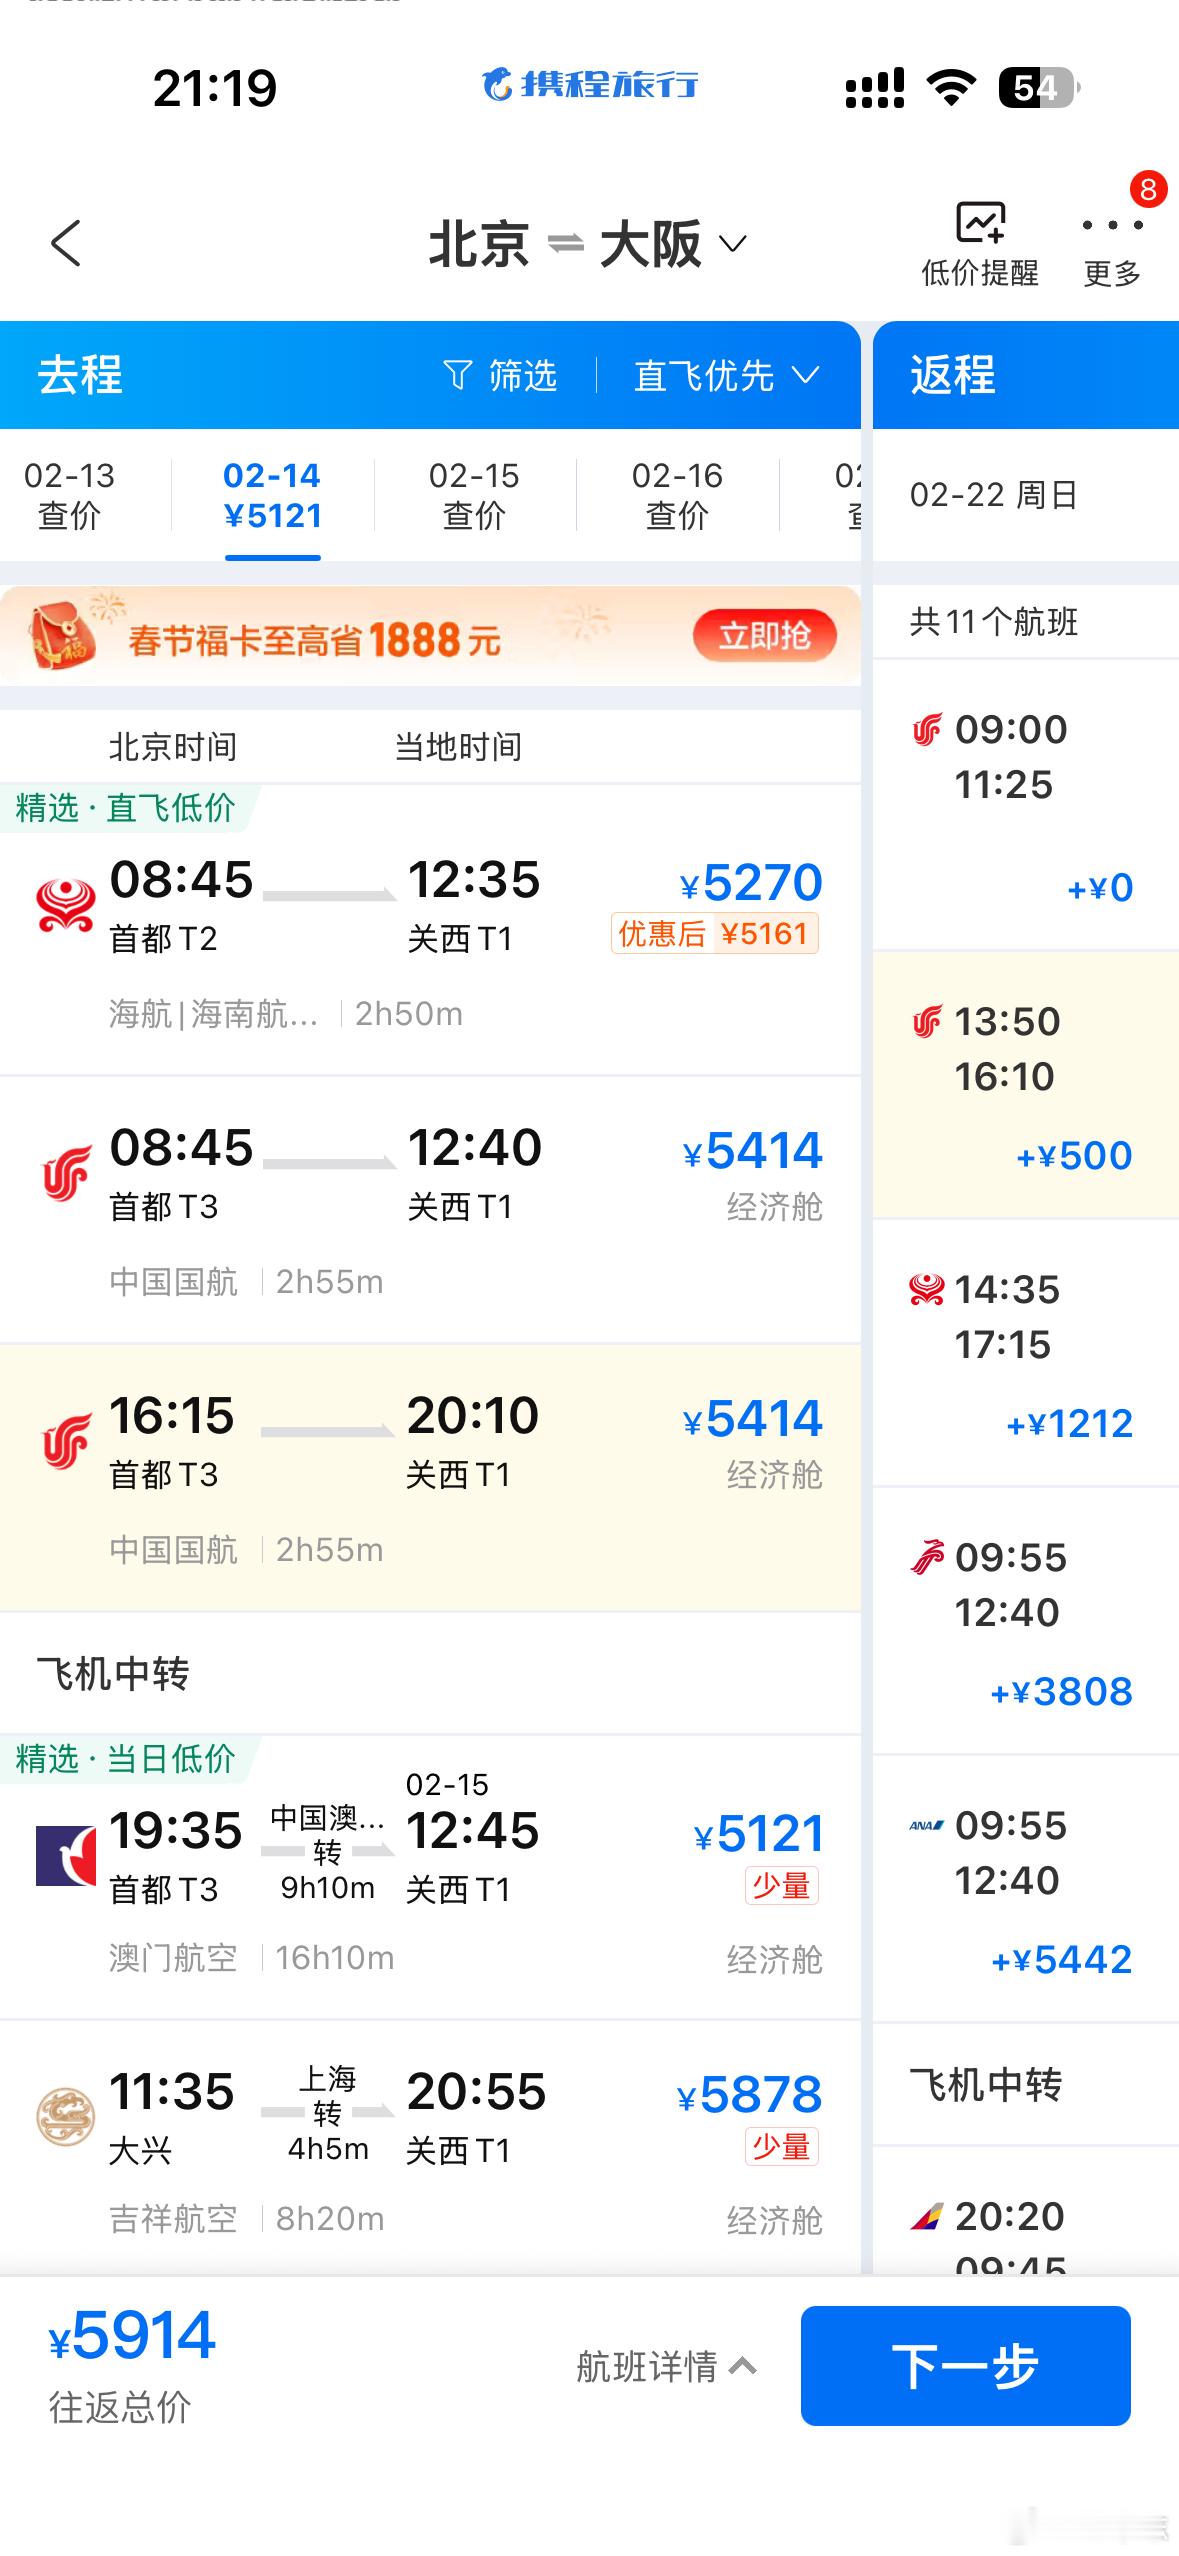Expand the 北京 大阪 route dropdown
Image resolution: width=1179 pixels, height=2556 pixels.
(x=733, y=244)
